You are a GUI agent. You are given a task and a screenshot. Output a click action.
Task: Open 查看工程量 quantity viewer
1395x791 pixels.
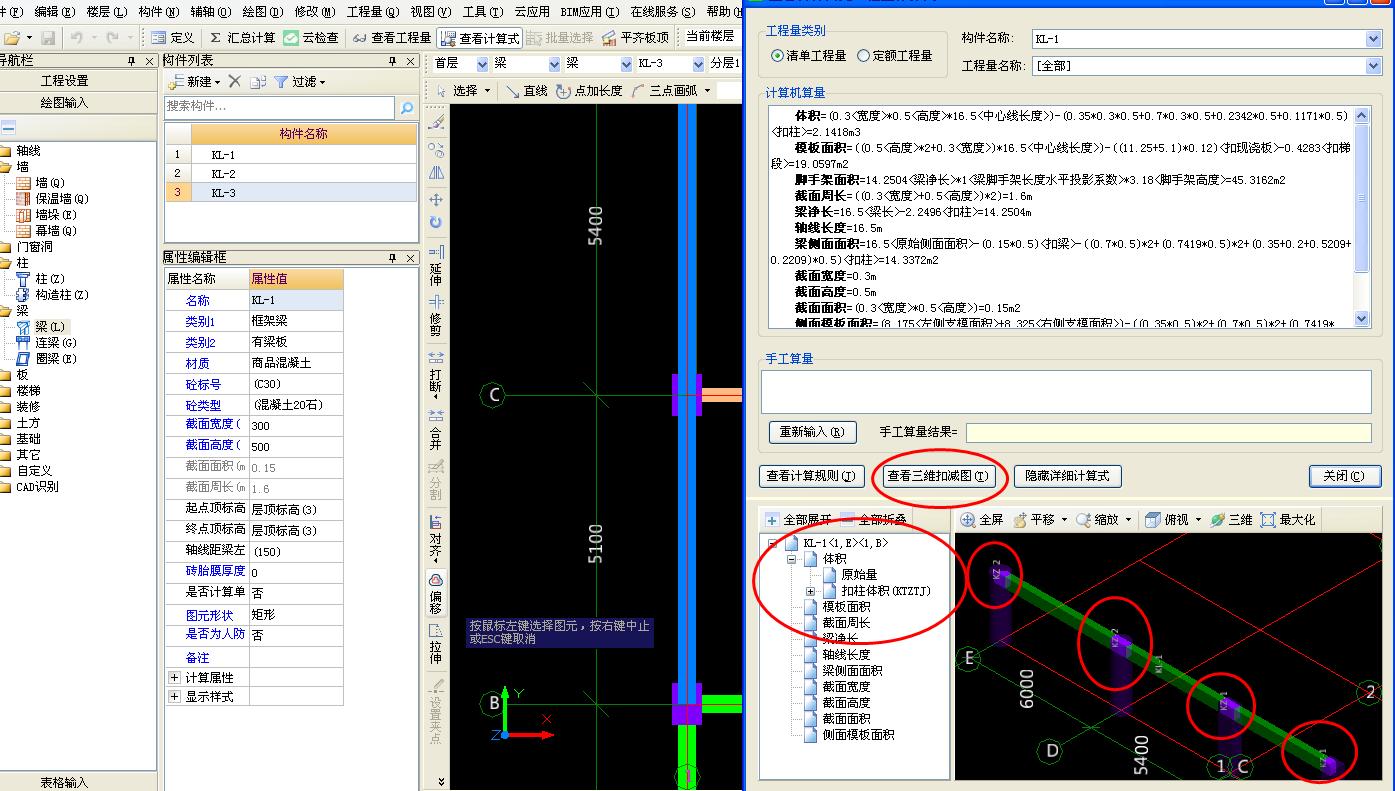[391, 37]
